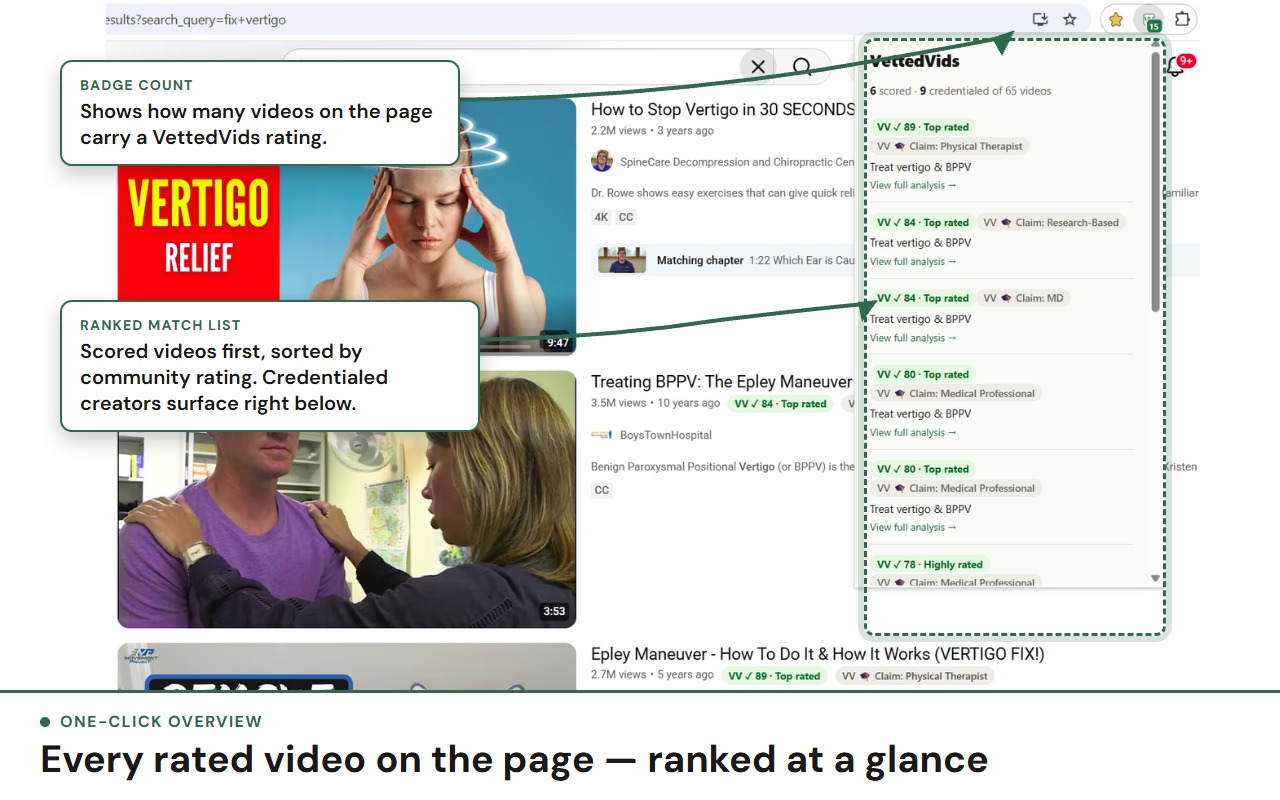The width and height of the screenshot is (1280, 800).
Task: Click '2.7M views • 5 years ago' text
Action: pos(652,675)
